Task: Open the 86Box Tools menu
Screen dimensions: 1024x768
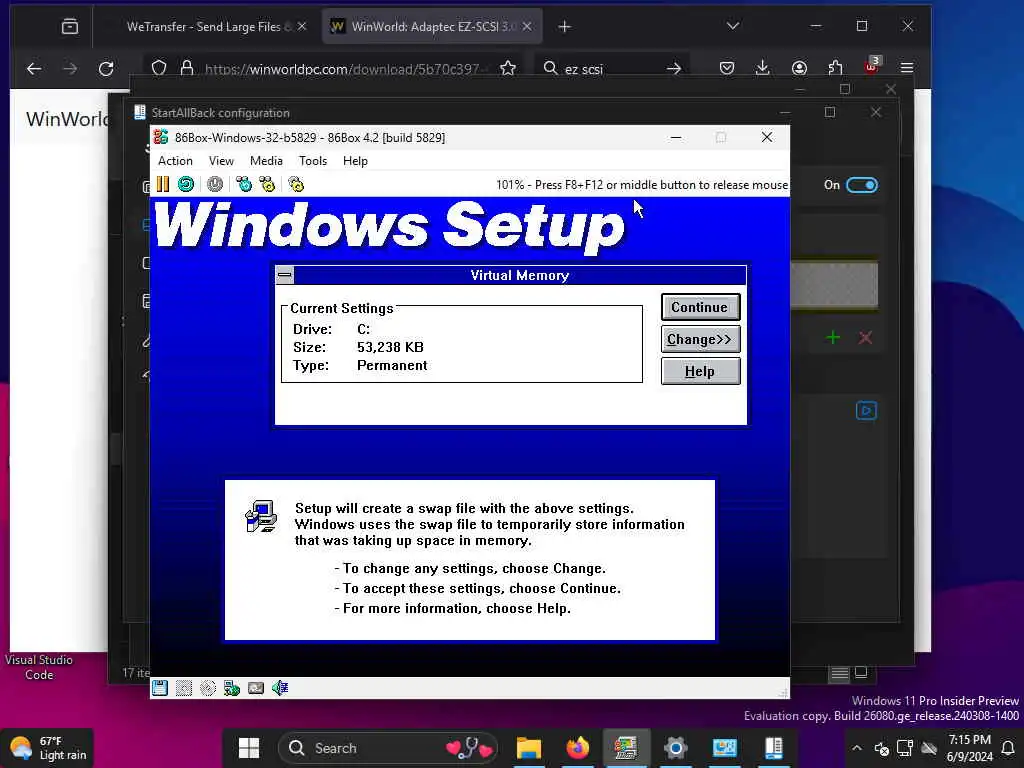Action: (313, 161)
